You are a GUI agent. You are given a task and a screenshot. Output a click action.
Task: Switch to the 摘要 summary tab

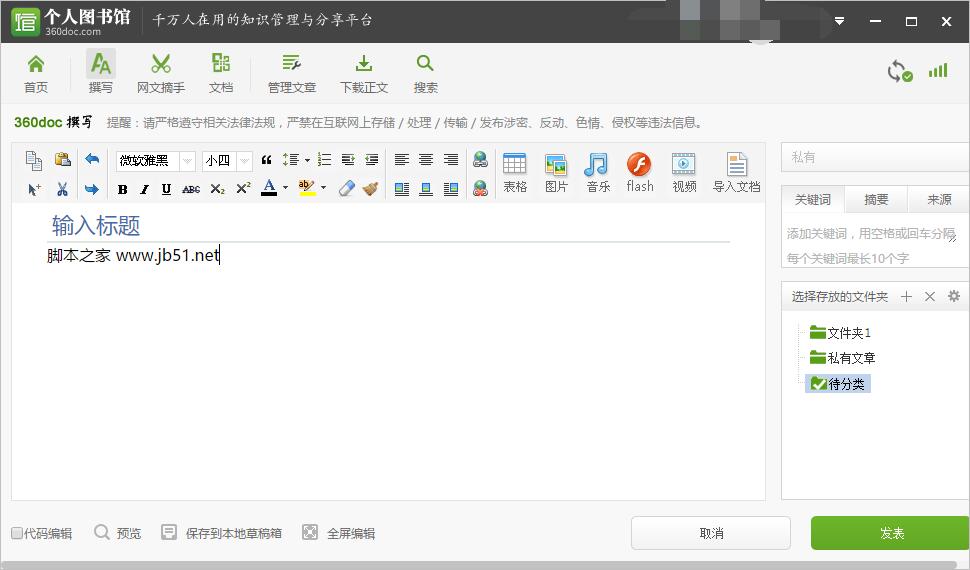coord(876,199)
